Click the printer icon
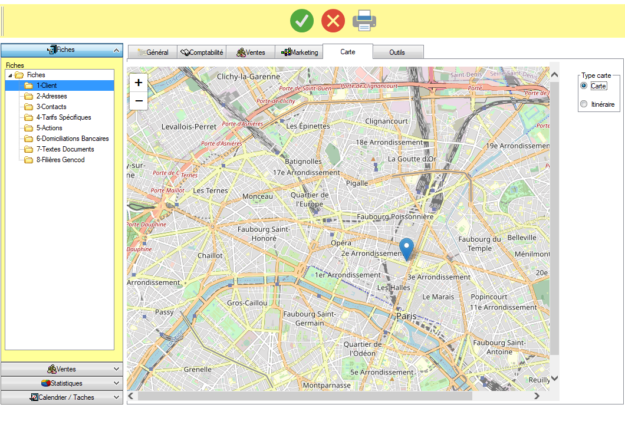This screenshot has width=625, height=421. pos(364,20)
